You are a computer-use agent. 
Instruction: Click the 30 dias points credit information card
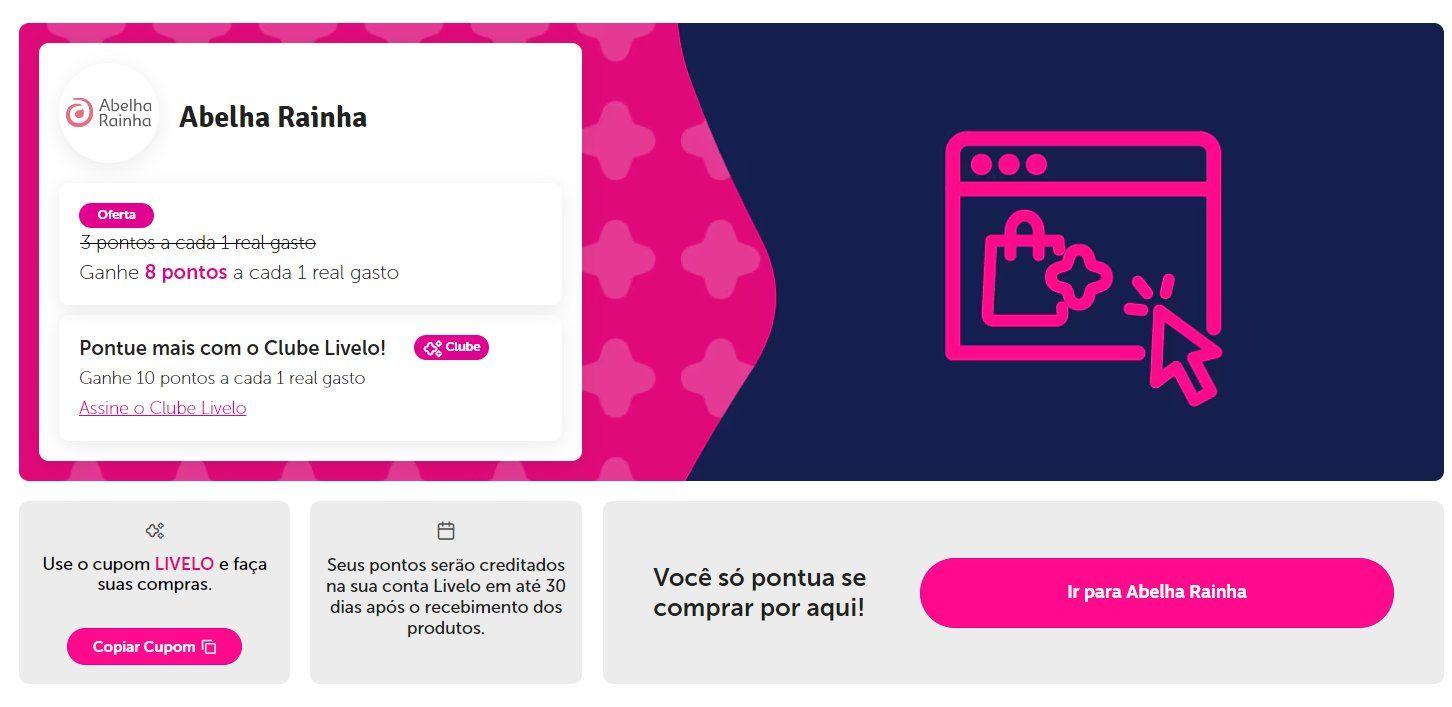click(x=446, y=592)
